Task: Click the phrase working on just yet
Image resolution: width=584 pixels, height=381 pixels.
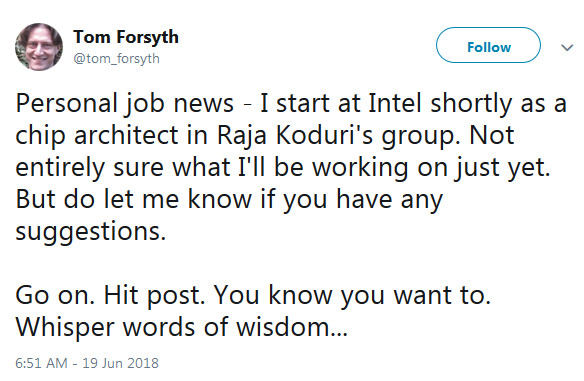Action: point(431,168)
